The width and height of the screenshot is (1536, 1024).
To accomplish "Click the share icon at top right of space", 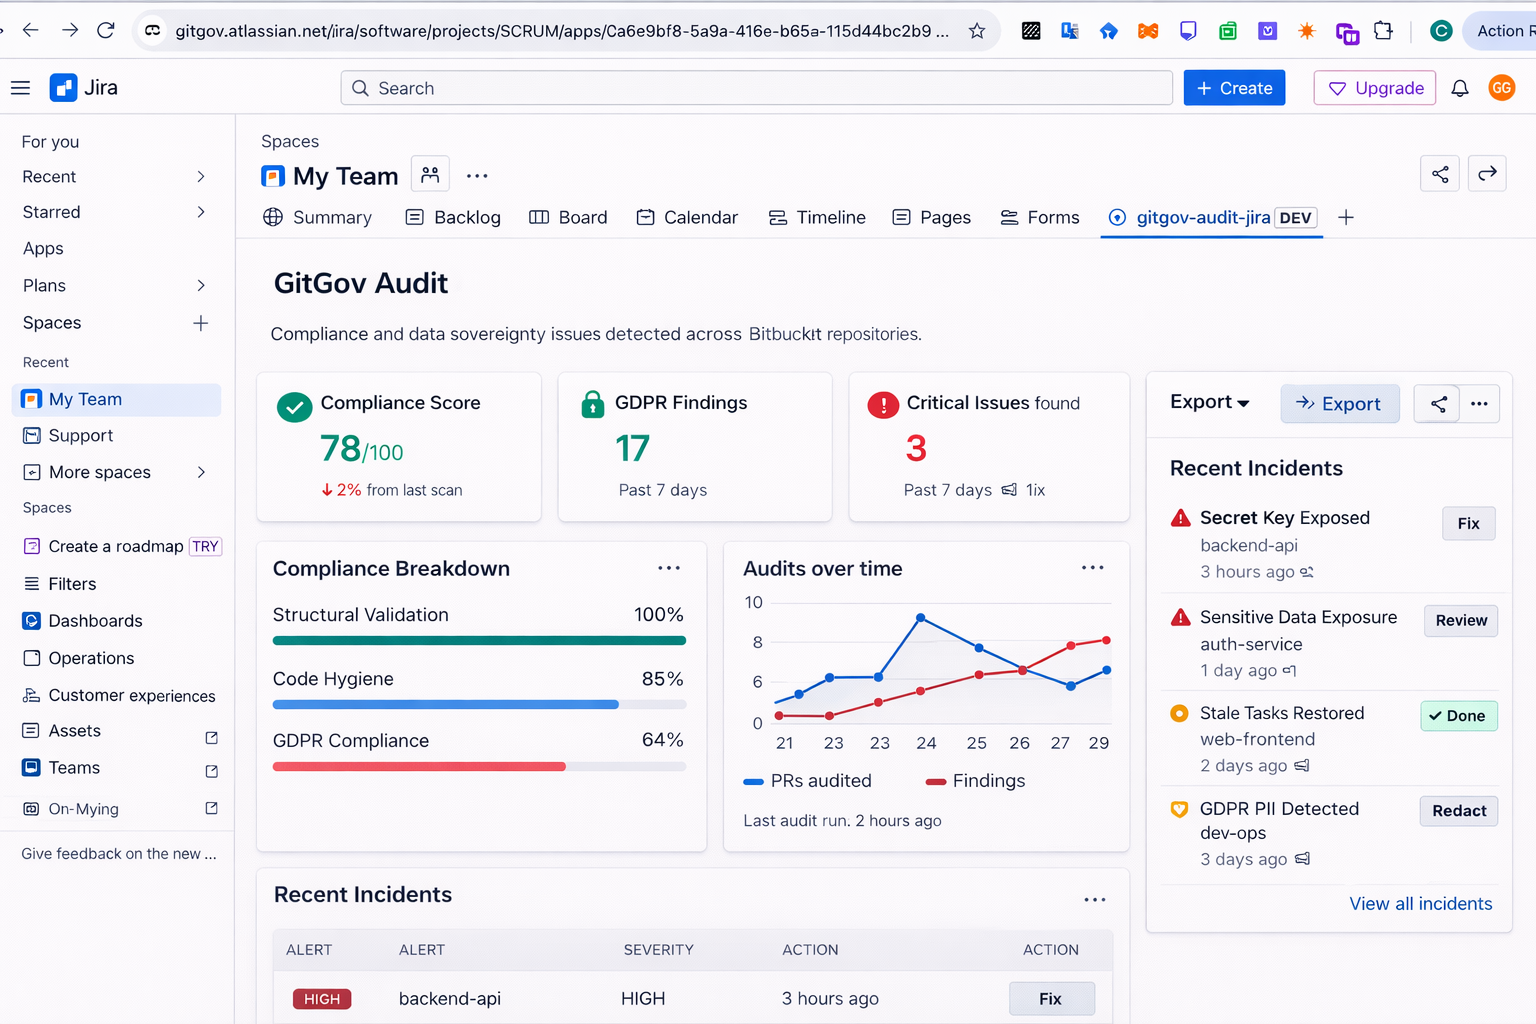I will tap(1440, 174).
